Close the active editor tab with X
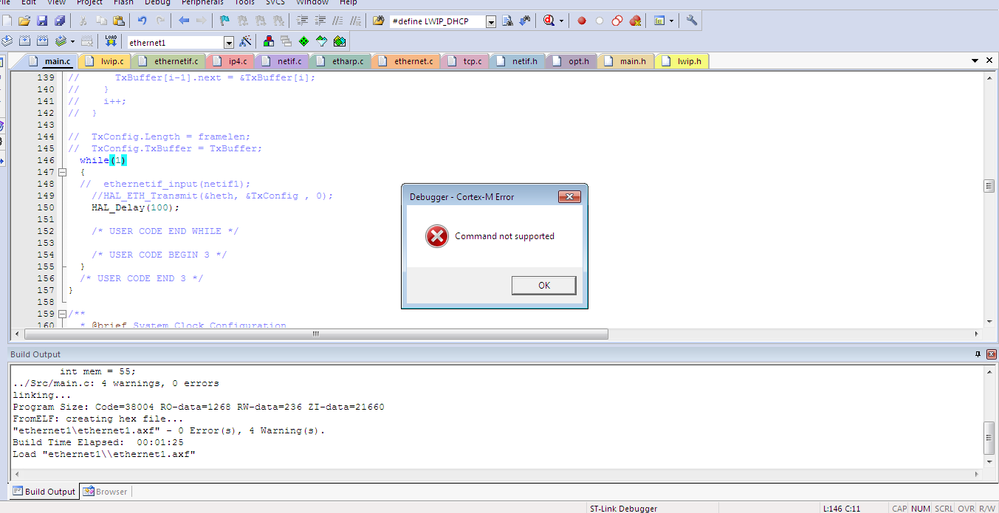Image resolution: width=999 pixels, height=513 pixels. 990,60
